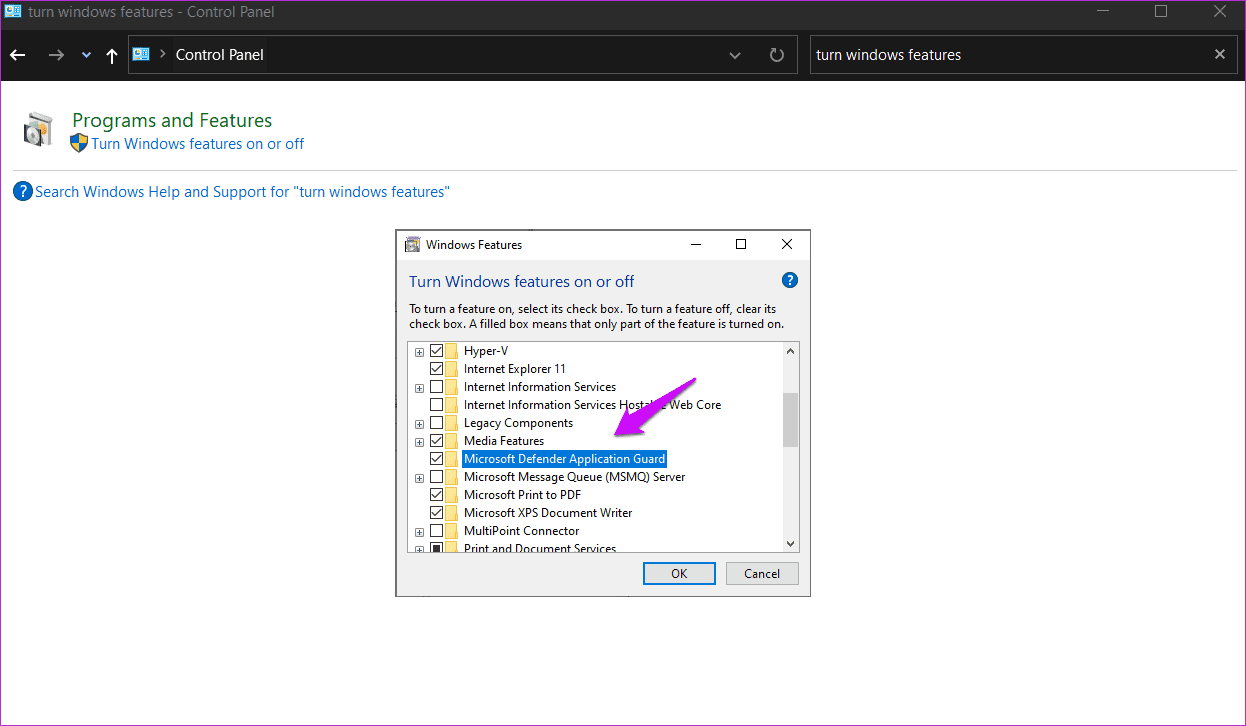Screen dimensions: 1246x726
Task: Uncheck Microsoft Print to PDF
Action: click(x=436, y=495)
